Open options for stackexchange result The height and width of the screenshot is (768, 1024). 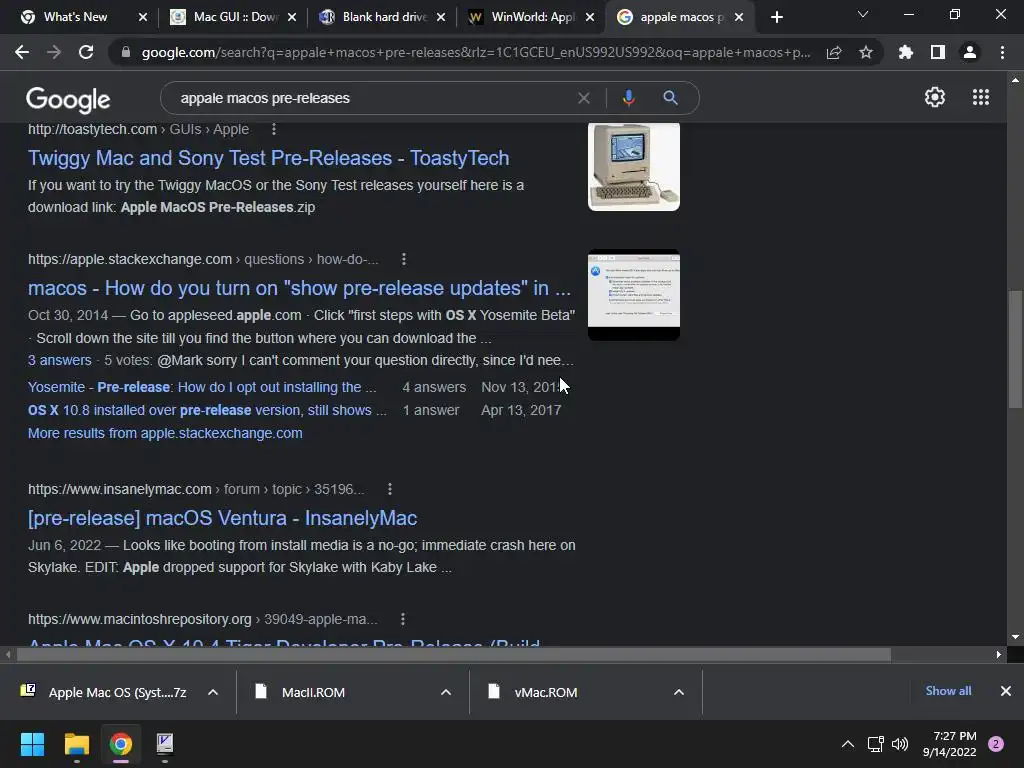click(x=404, y=259)
